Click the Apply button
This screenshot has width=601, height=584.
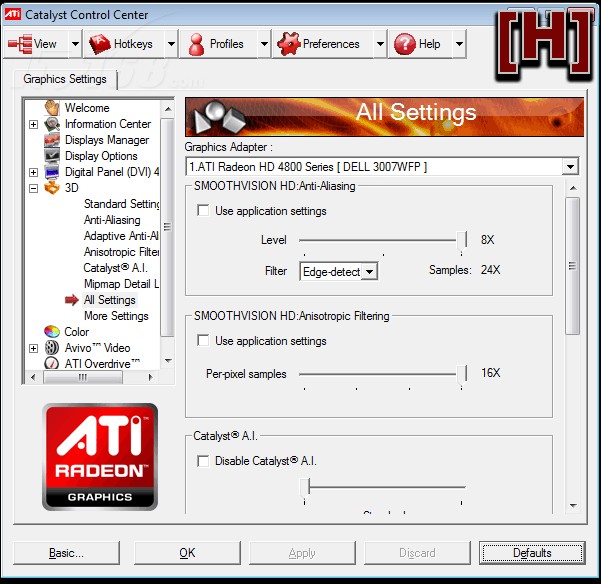[302, 553]
